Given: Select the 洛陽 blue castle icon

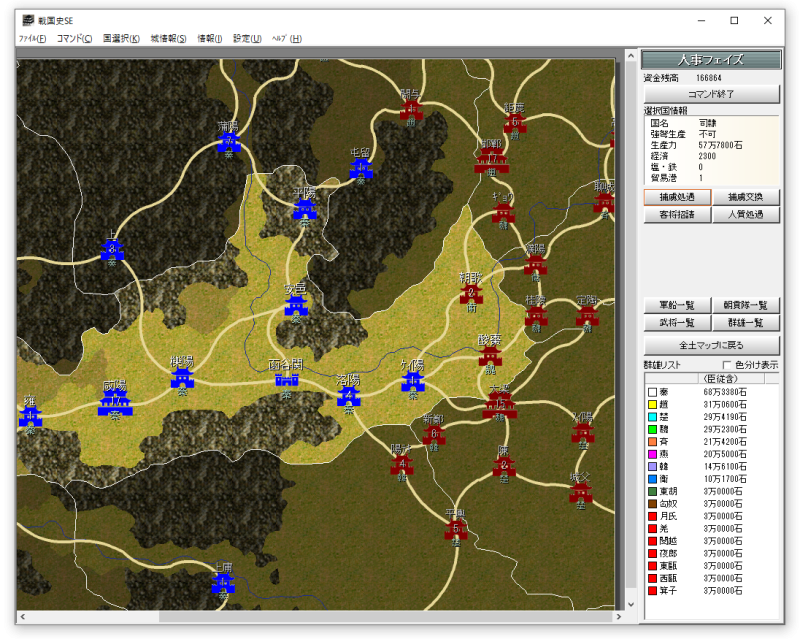Looking at the screenshot, I should 348,396.
